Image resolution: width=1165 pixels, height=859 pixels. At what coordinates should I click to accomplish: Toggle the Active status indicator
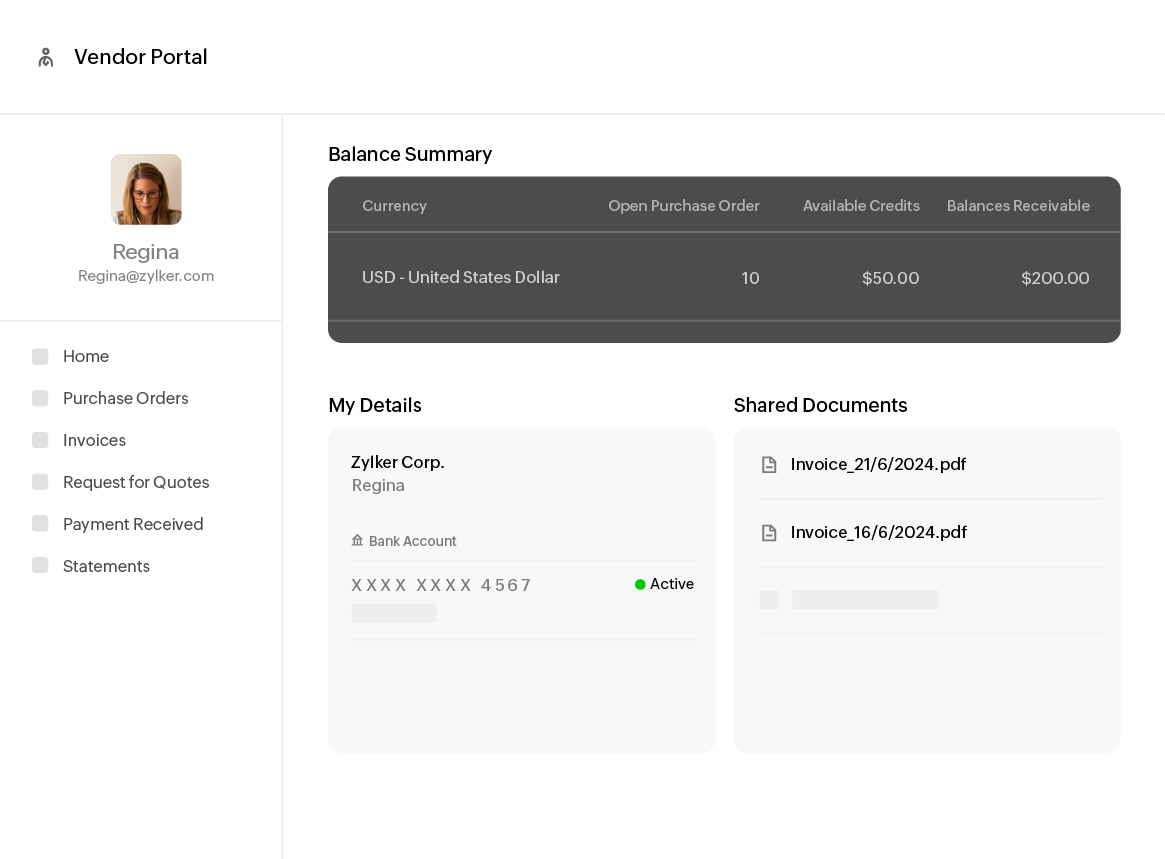pos(640,584)
